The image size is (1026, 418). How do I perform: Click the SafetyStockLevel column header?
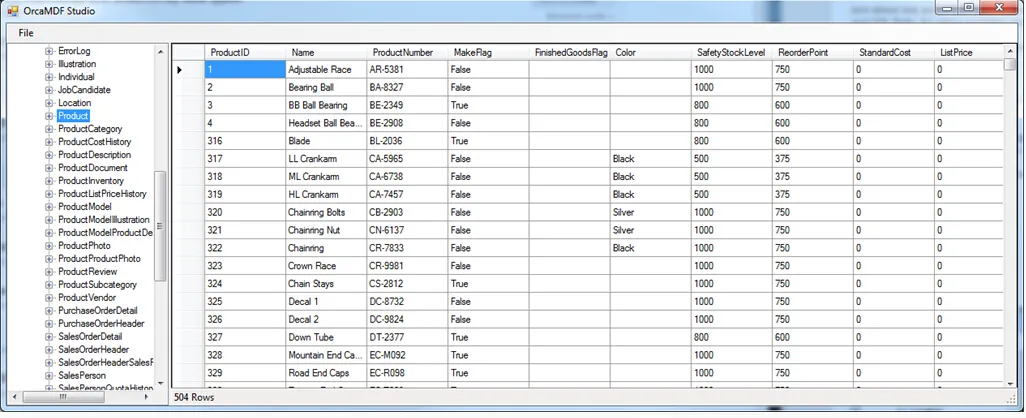(731, 52)
